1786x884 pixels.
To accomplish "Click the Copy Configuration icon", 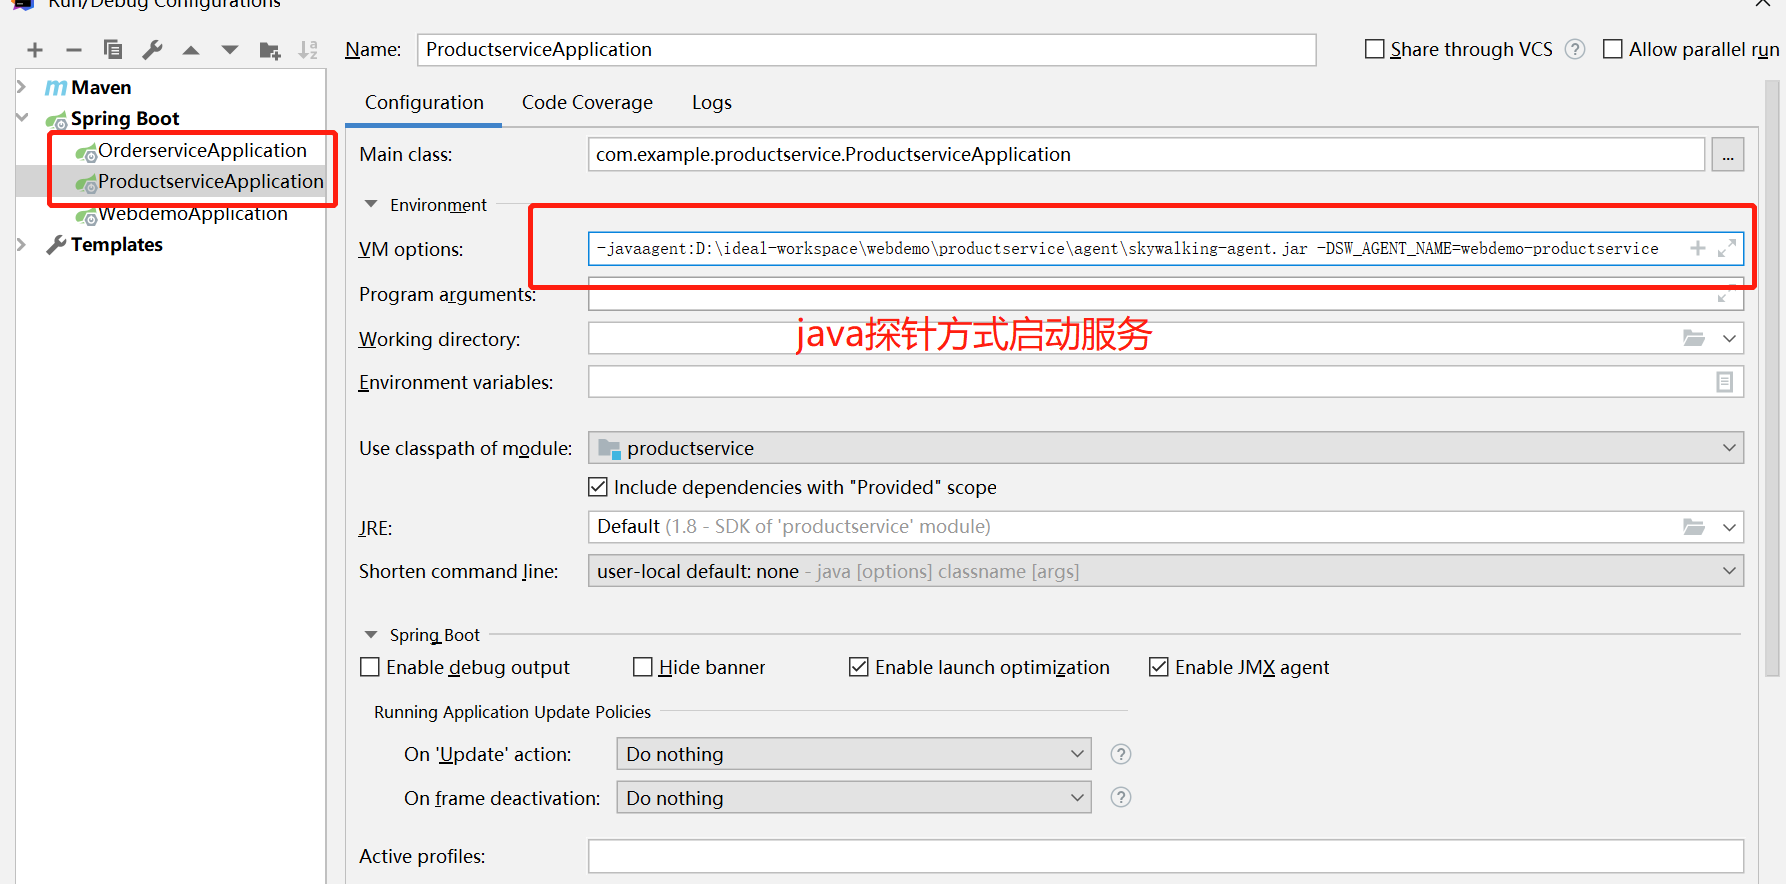I will tap(113, 50).
